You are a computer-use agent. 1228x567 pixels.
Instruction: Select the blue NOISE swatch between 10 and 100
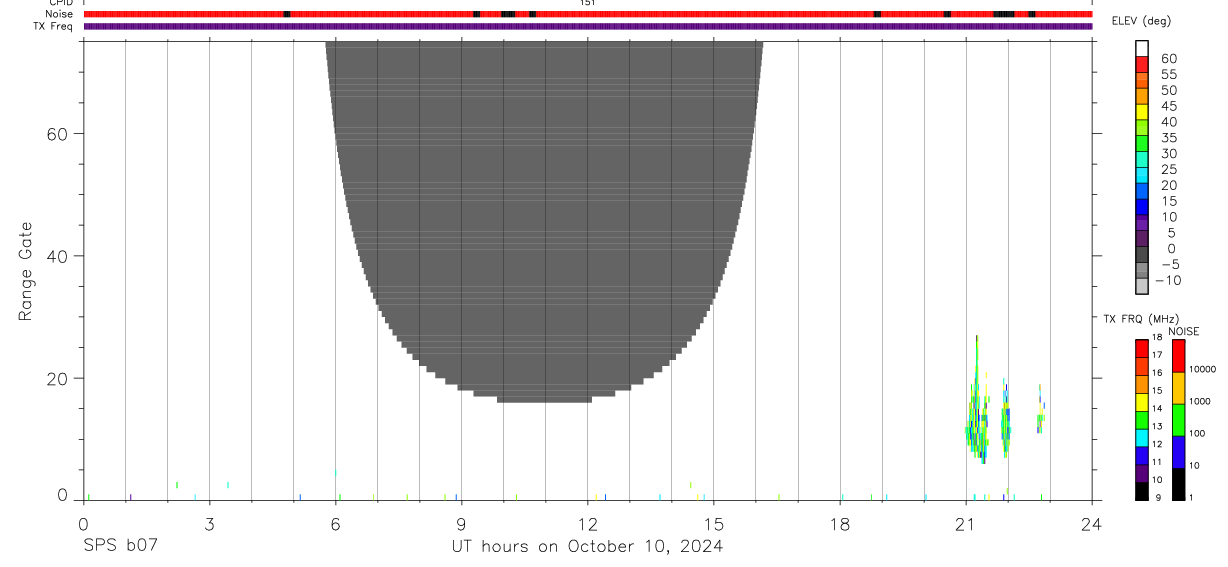coord(1179,452)
